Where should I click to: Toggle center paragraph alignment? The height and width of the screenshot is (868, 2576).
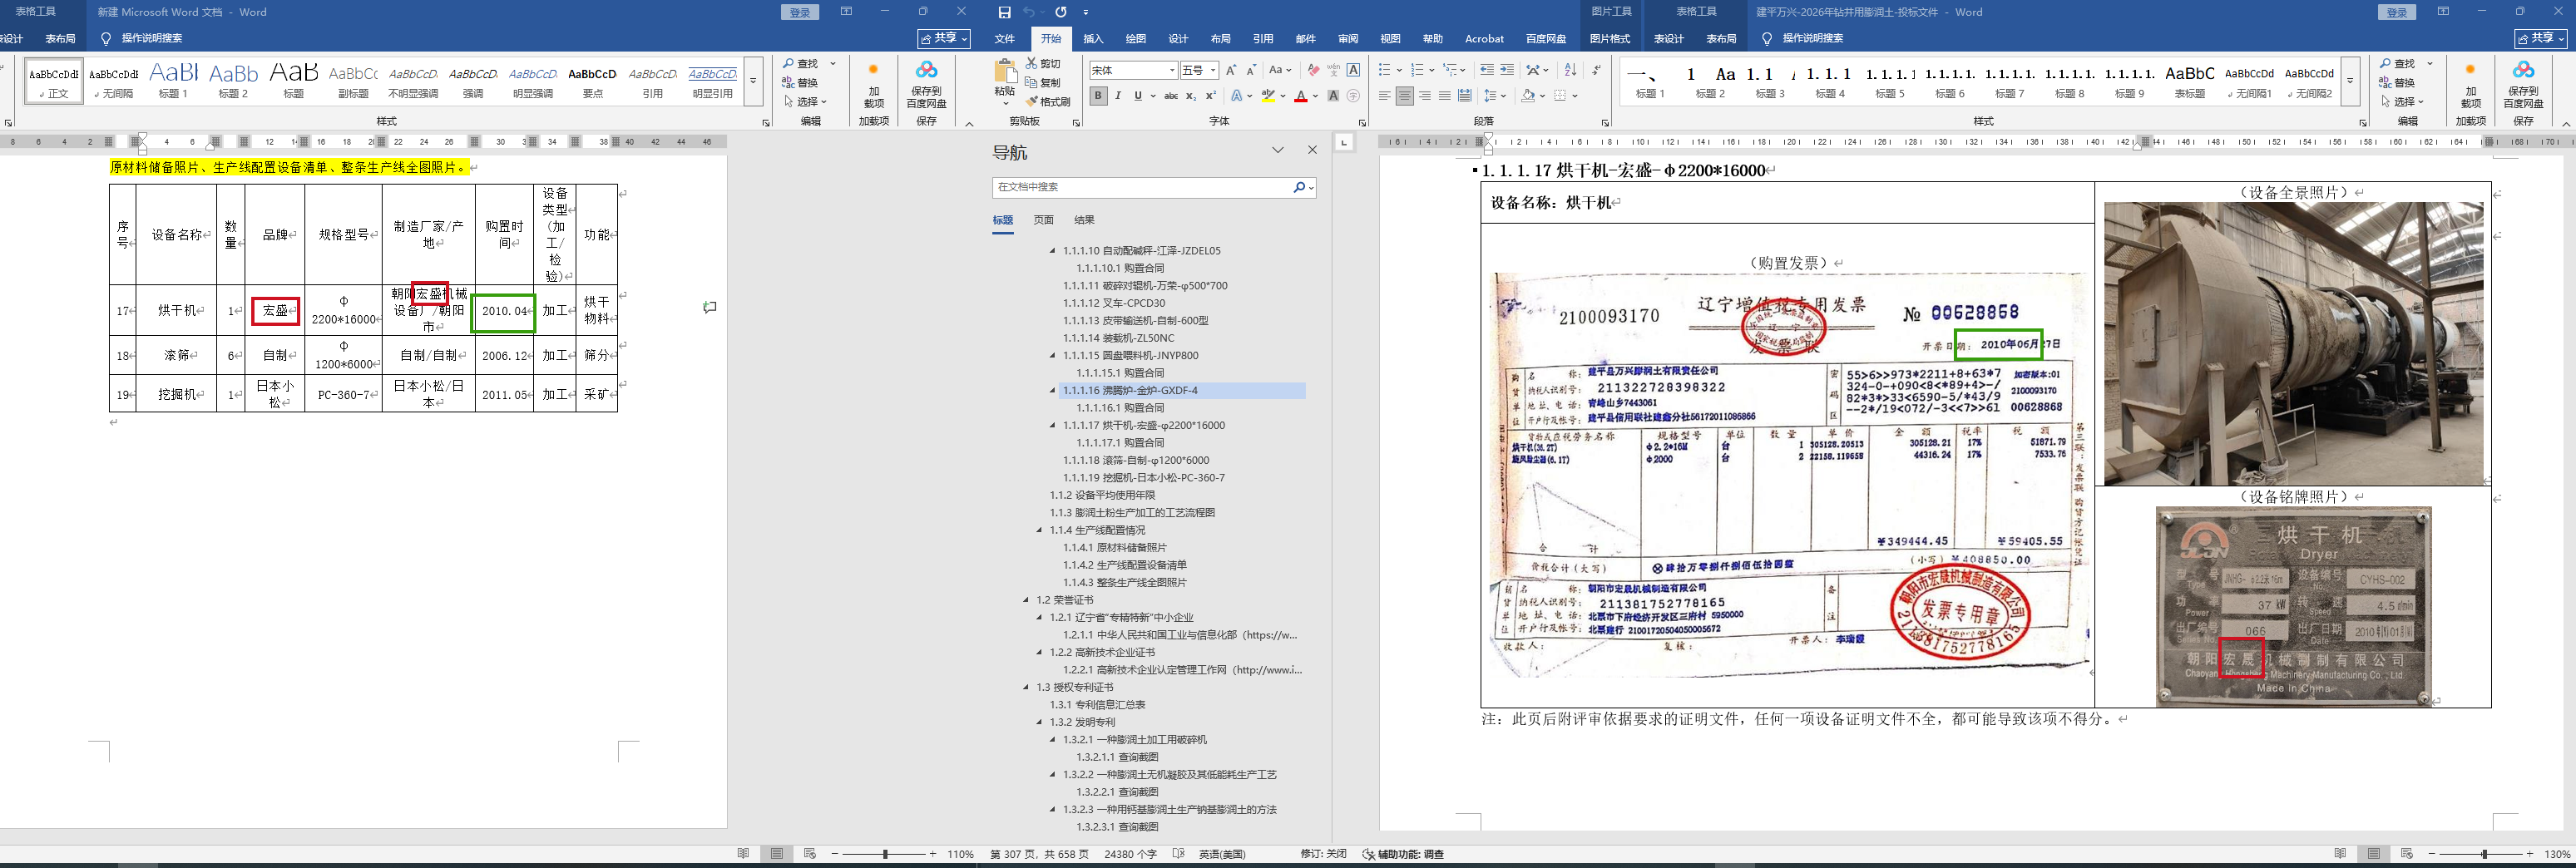pyautogui.click(x=1405, y=96)
